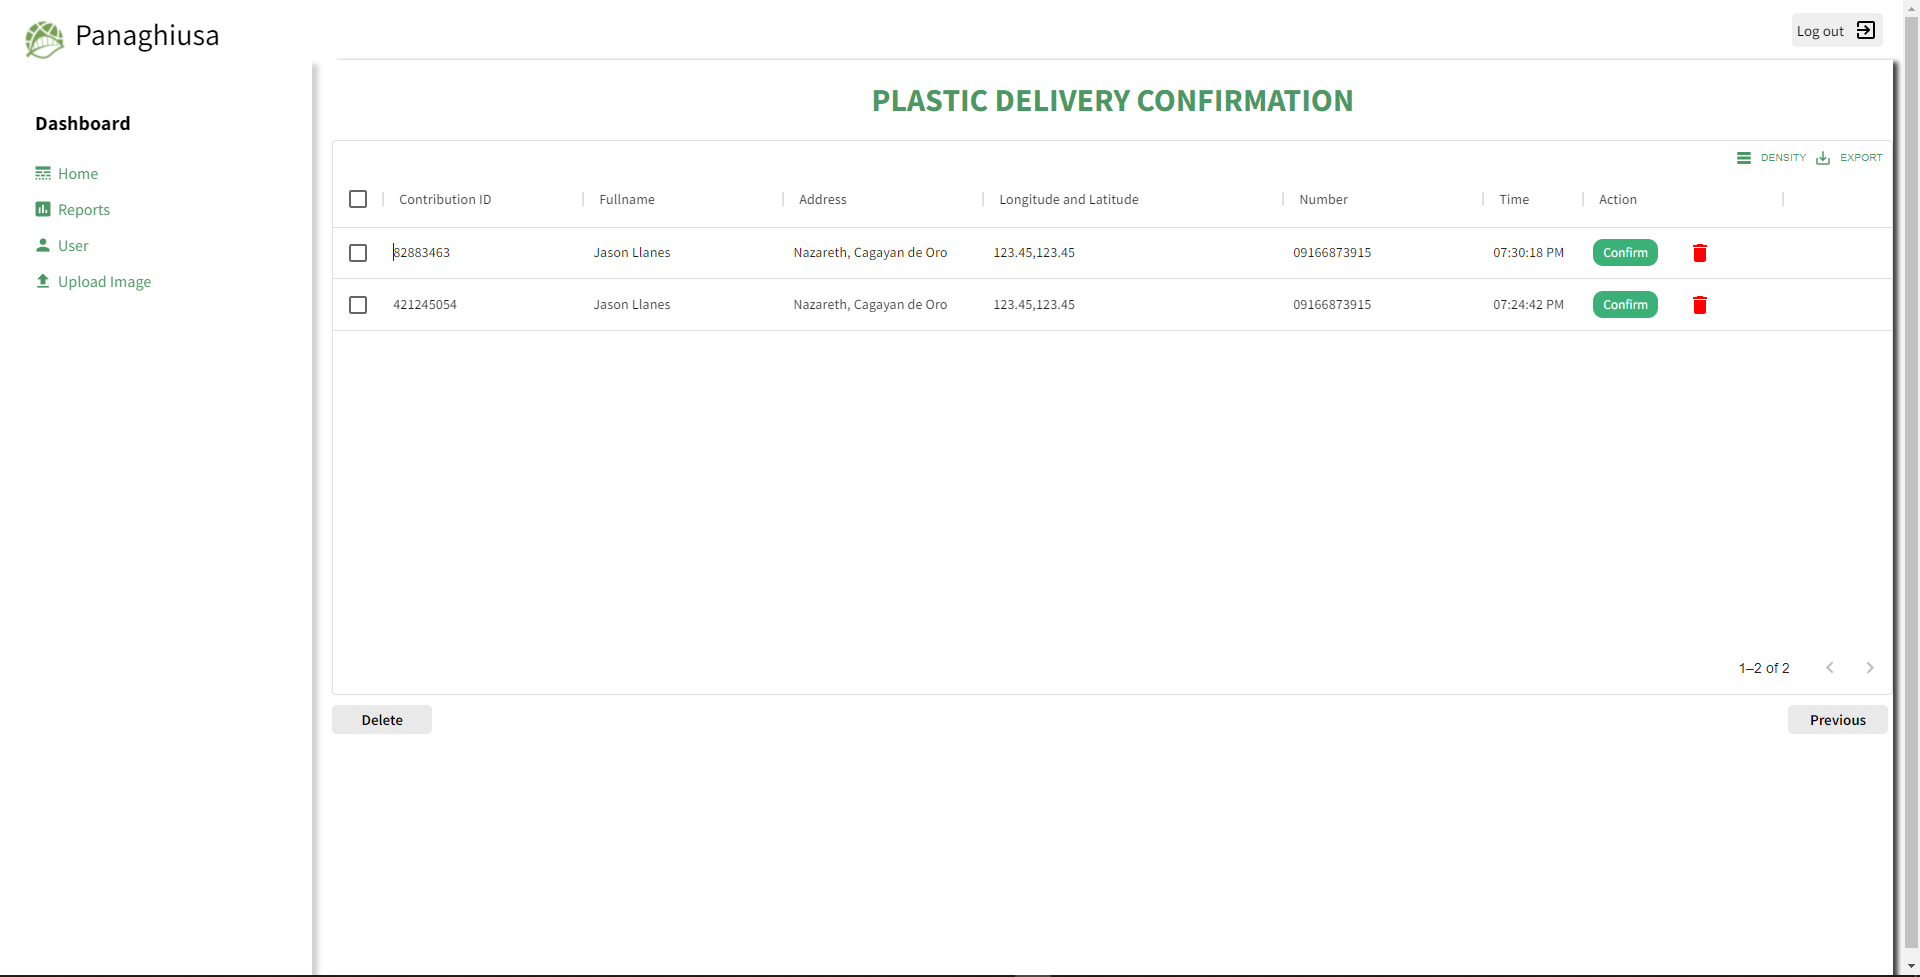Click the vertical page scrollbar

point(1911,480)
